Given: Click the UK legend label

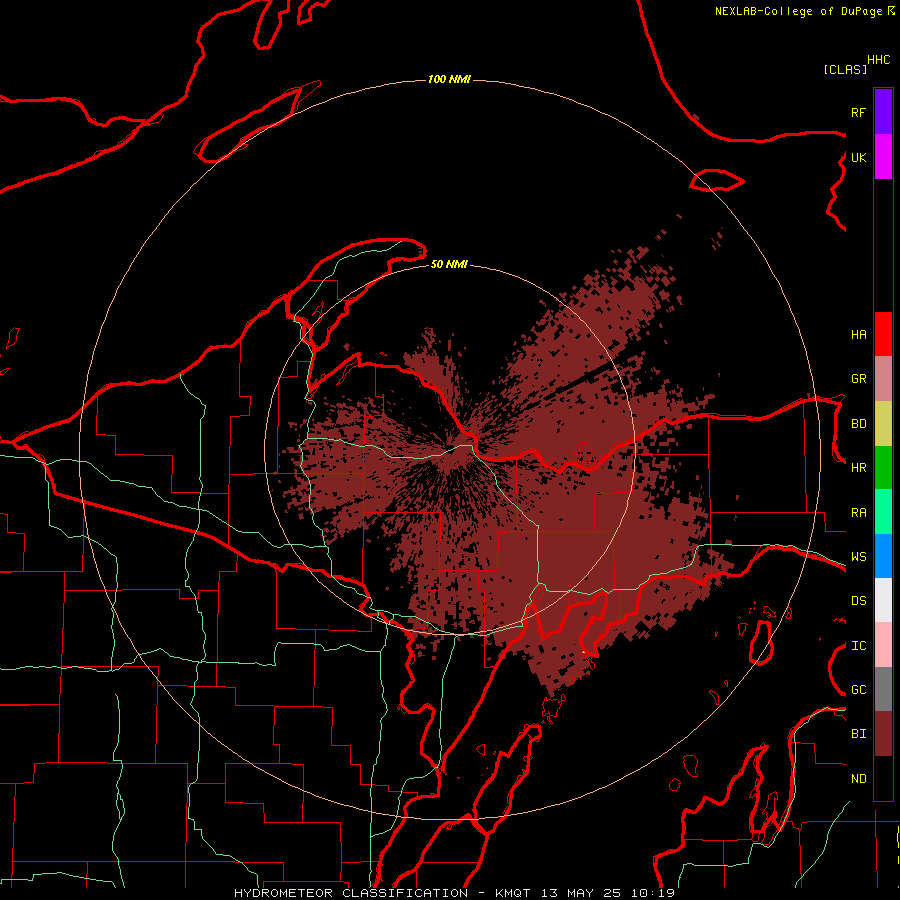Looking at the screenshot, I should [858, 157].
